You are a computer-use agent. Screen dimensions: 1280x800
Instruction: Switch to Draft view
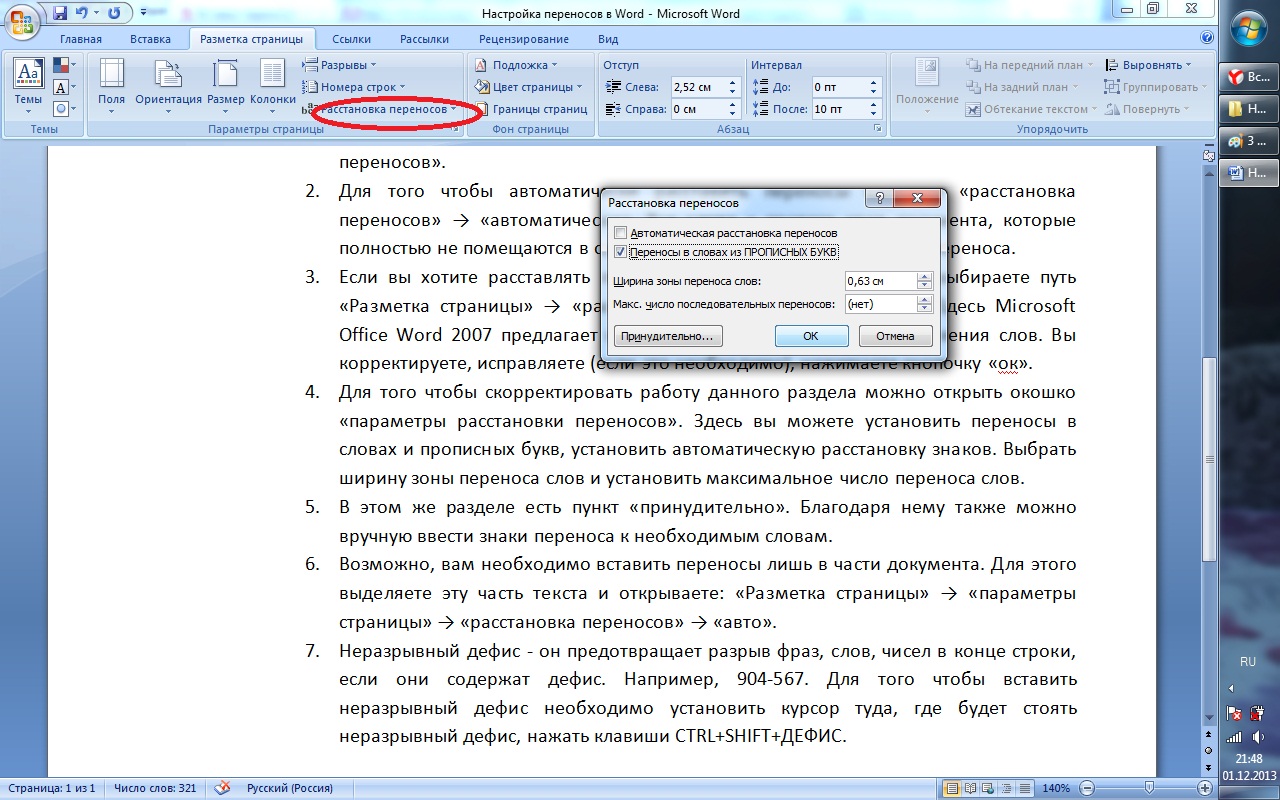1026,789
